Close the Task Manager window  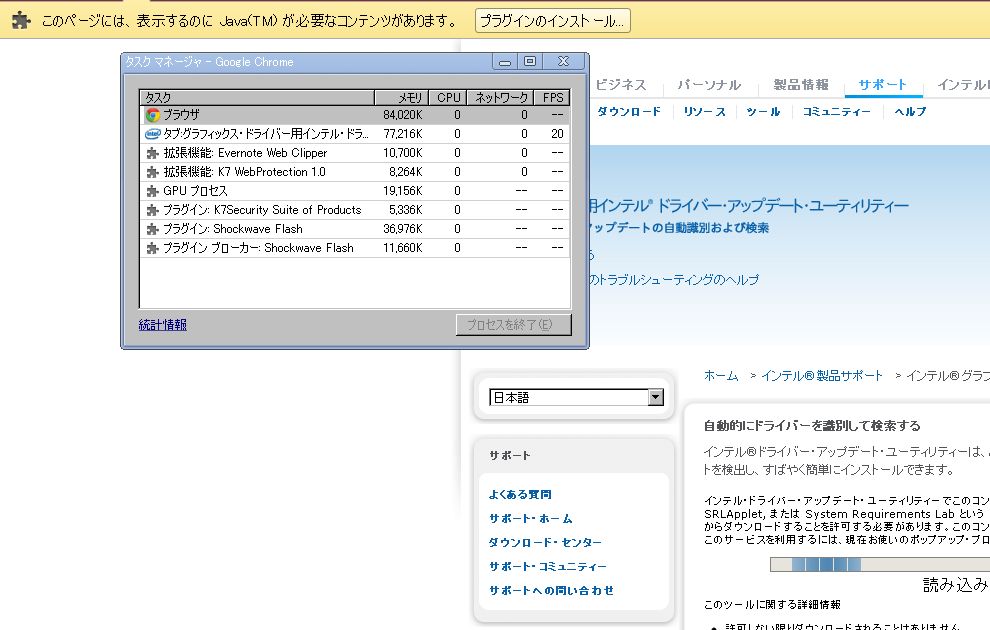pyautogui.click(x=564, y=61)
